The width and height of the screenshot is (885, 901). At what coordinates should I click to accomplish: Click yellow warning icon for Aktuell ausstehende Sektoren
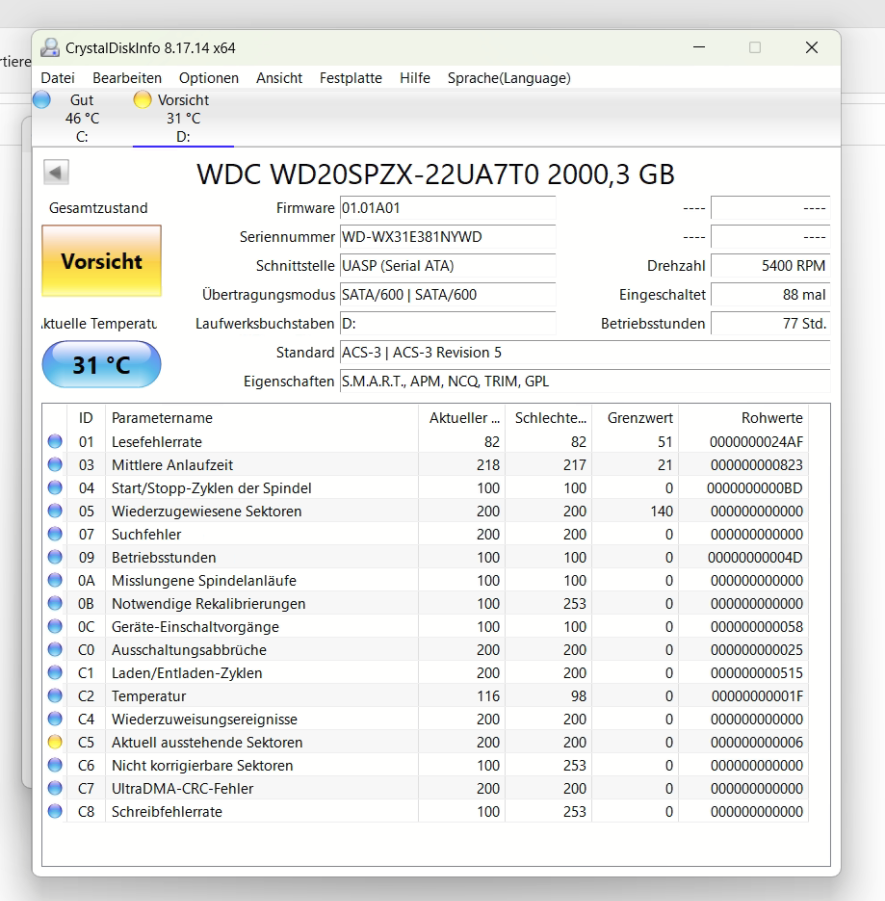(55, 742)
